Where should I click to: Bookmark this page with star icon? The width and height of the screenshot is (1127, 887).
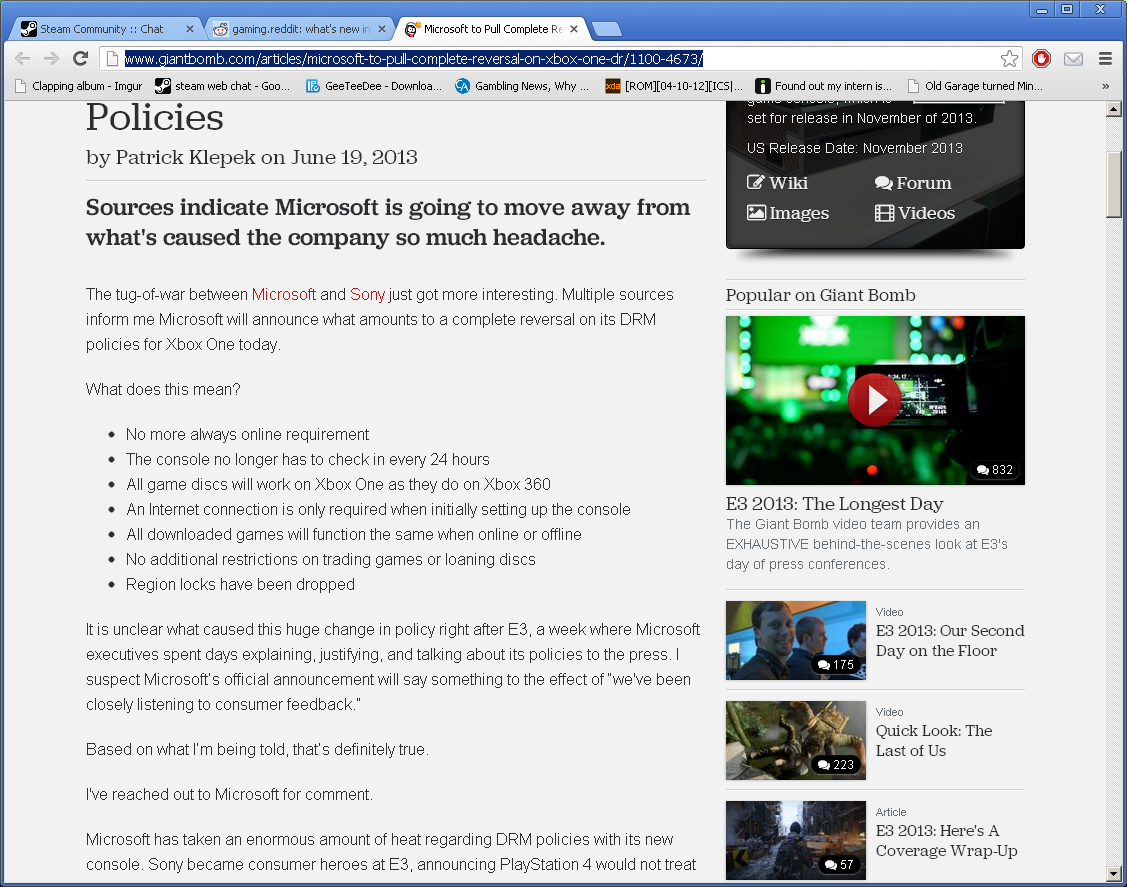(x=1009, y=59)
